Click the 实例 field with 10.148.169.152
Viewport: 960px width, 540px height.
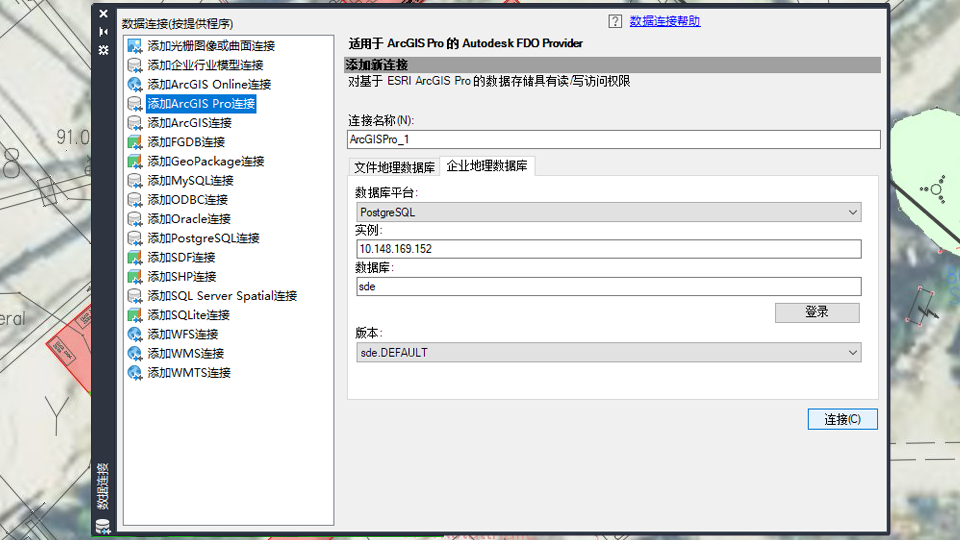[609, 249]
